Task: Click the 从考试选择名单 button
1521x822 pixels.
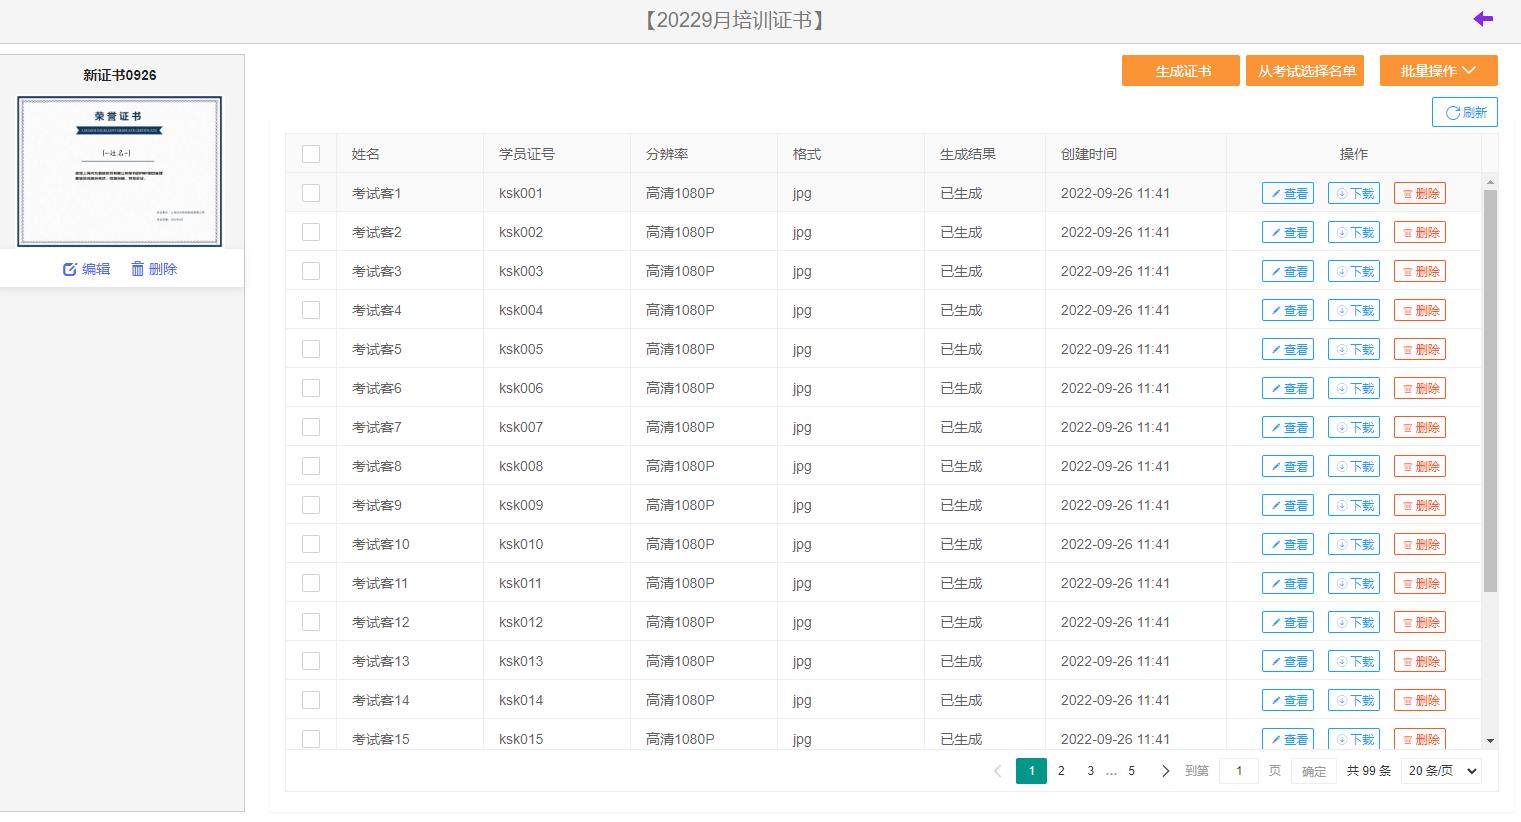Action: (1304, 71)
